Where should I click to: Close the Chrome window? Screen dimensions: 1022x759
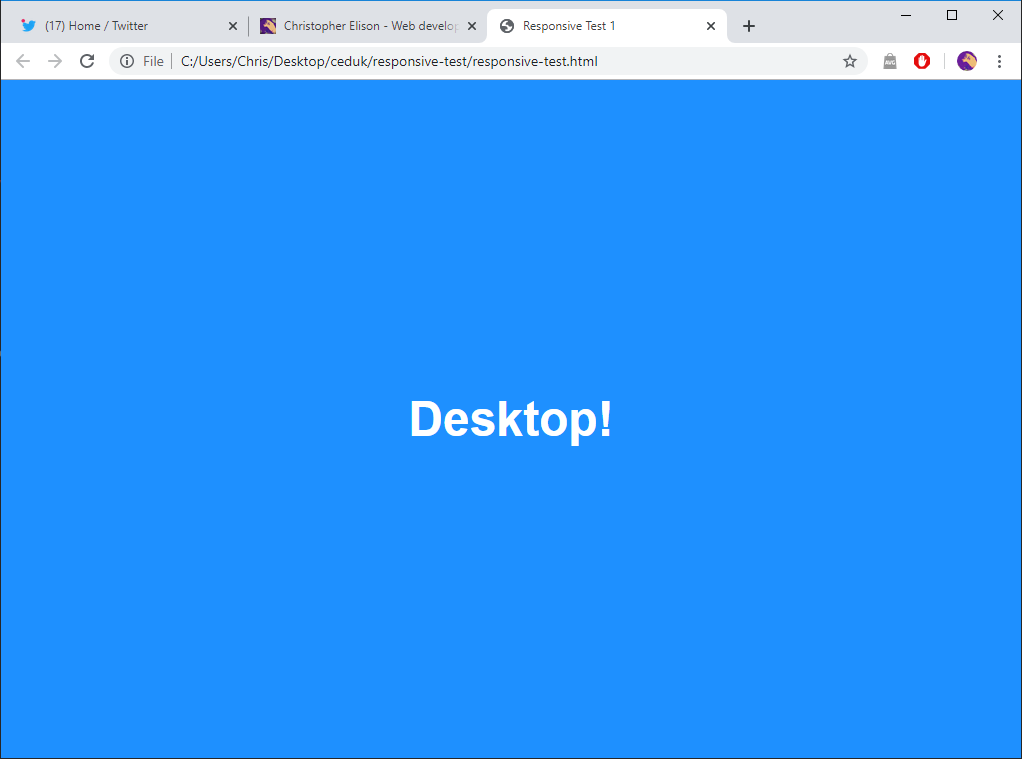coord(998,15)
